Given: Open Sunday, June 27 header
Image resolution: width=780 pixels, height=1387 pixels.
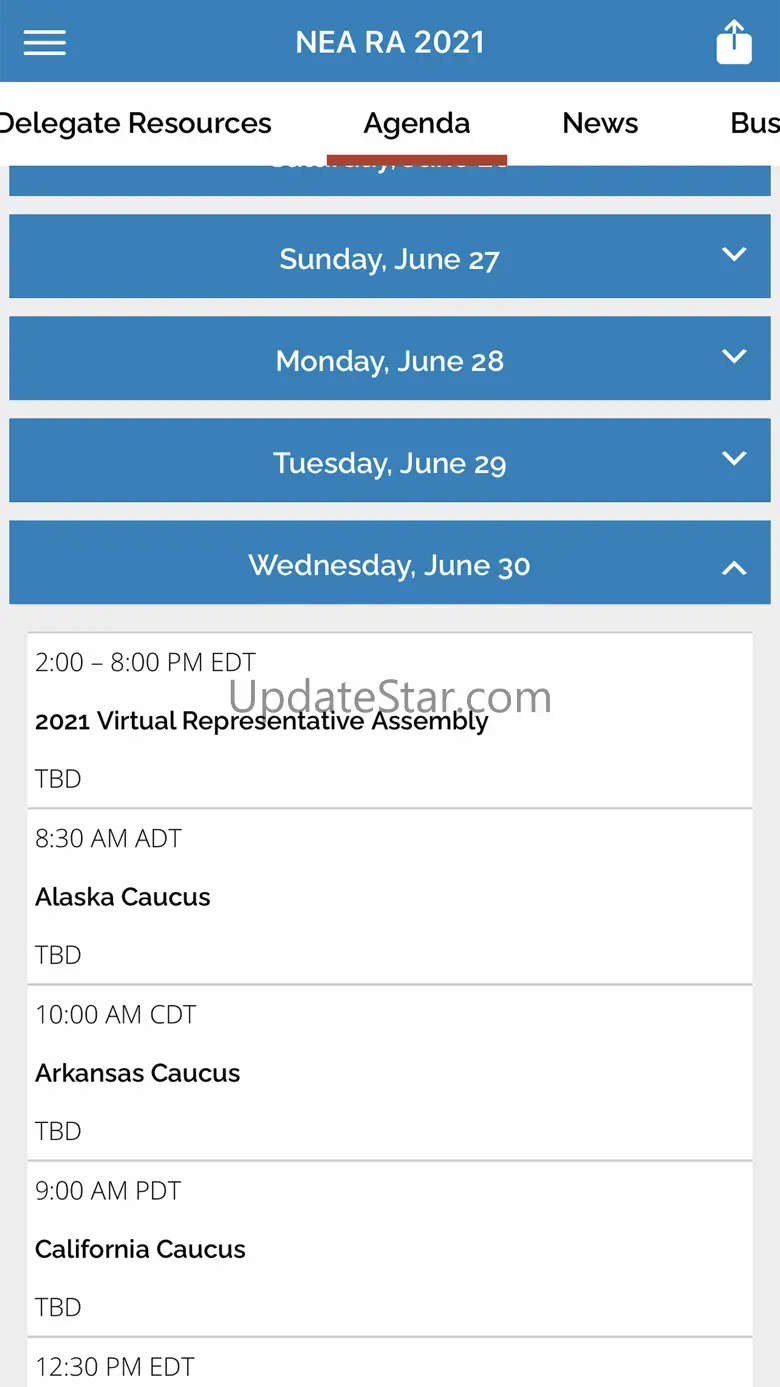Looking at the screenshot, I should 389,259.
